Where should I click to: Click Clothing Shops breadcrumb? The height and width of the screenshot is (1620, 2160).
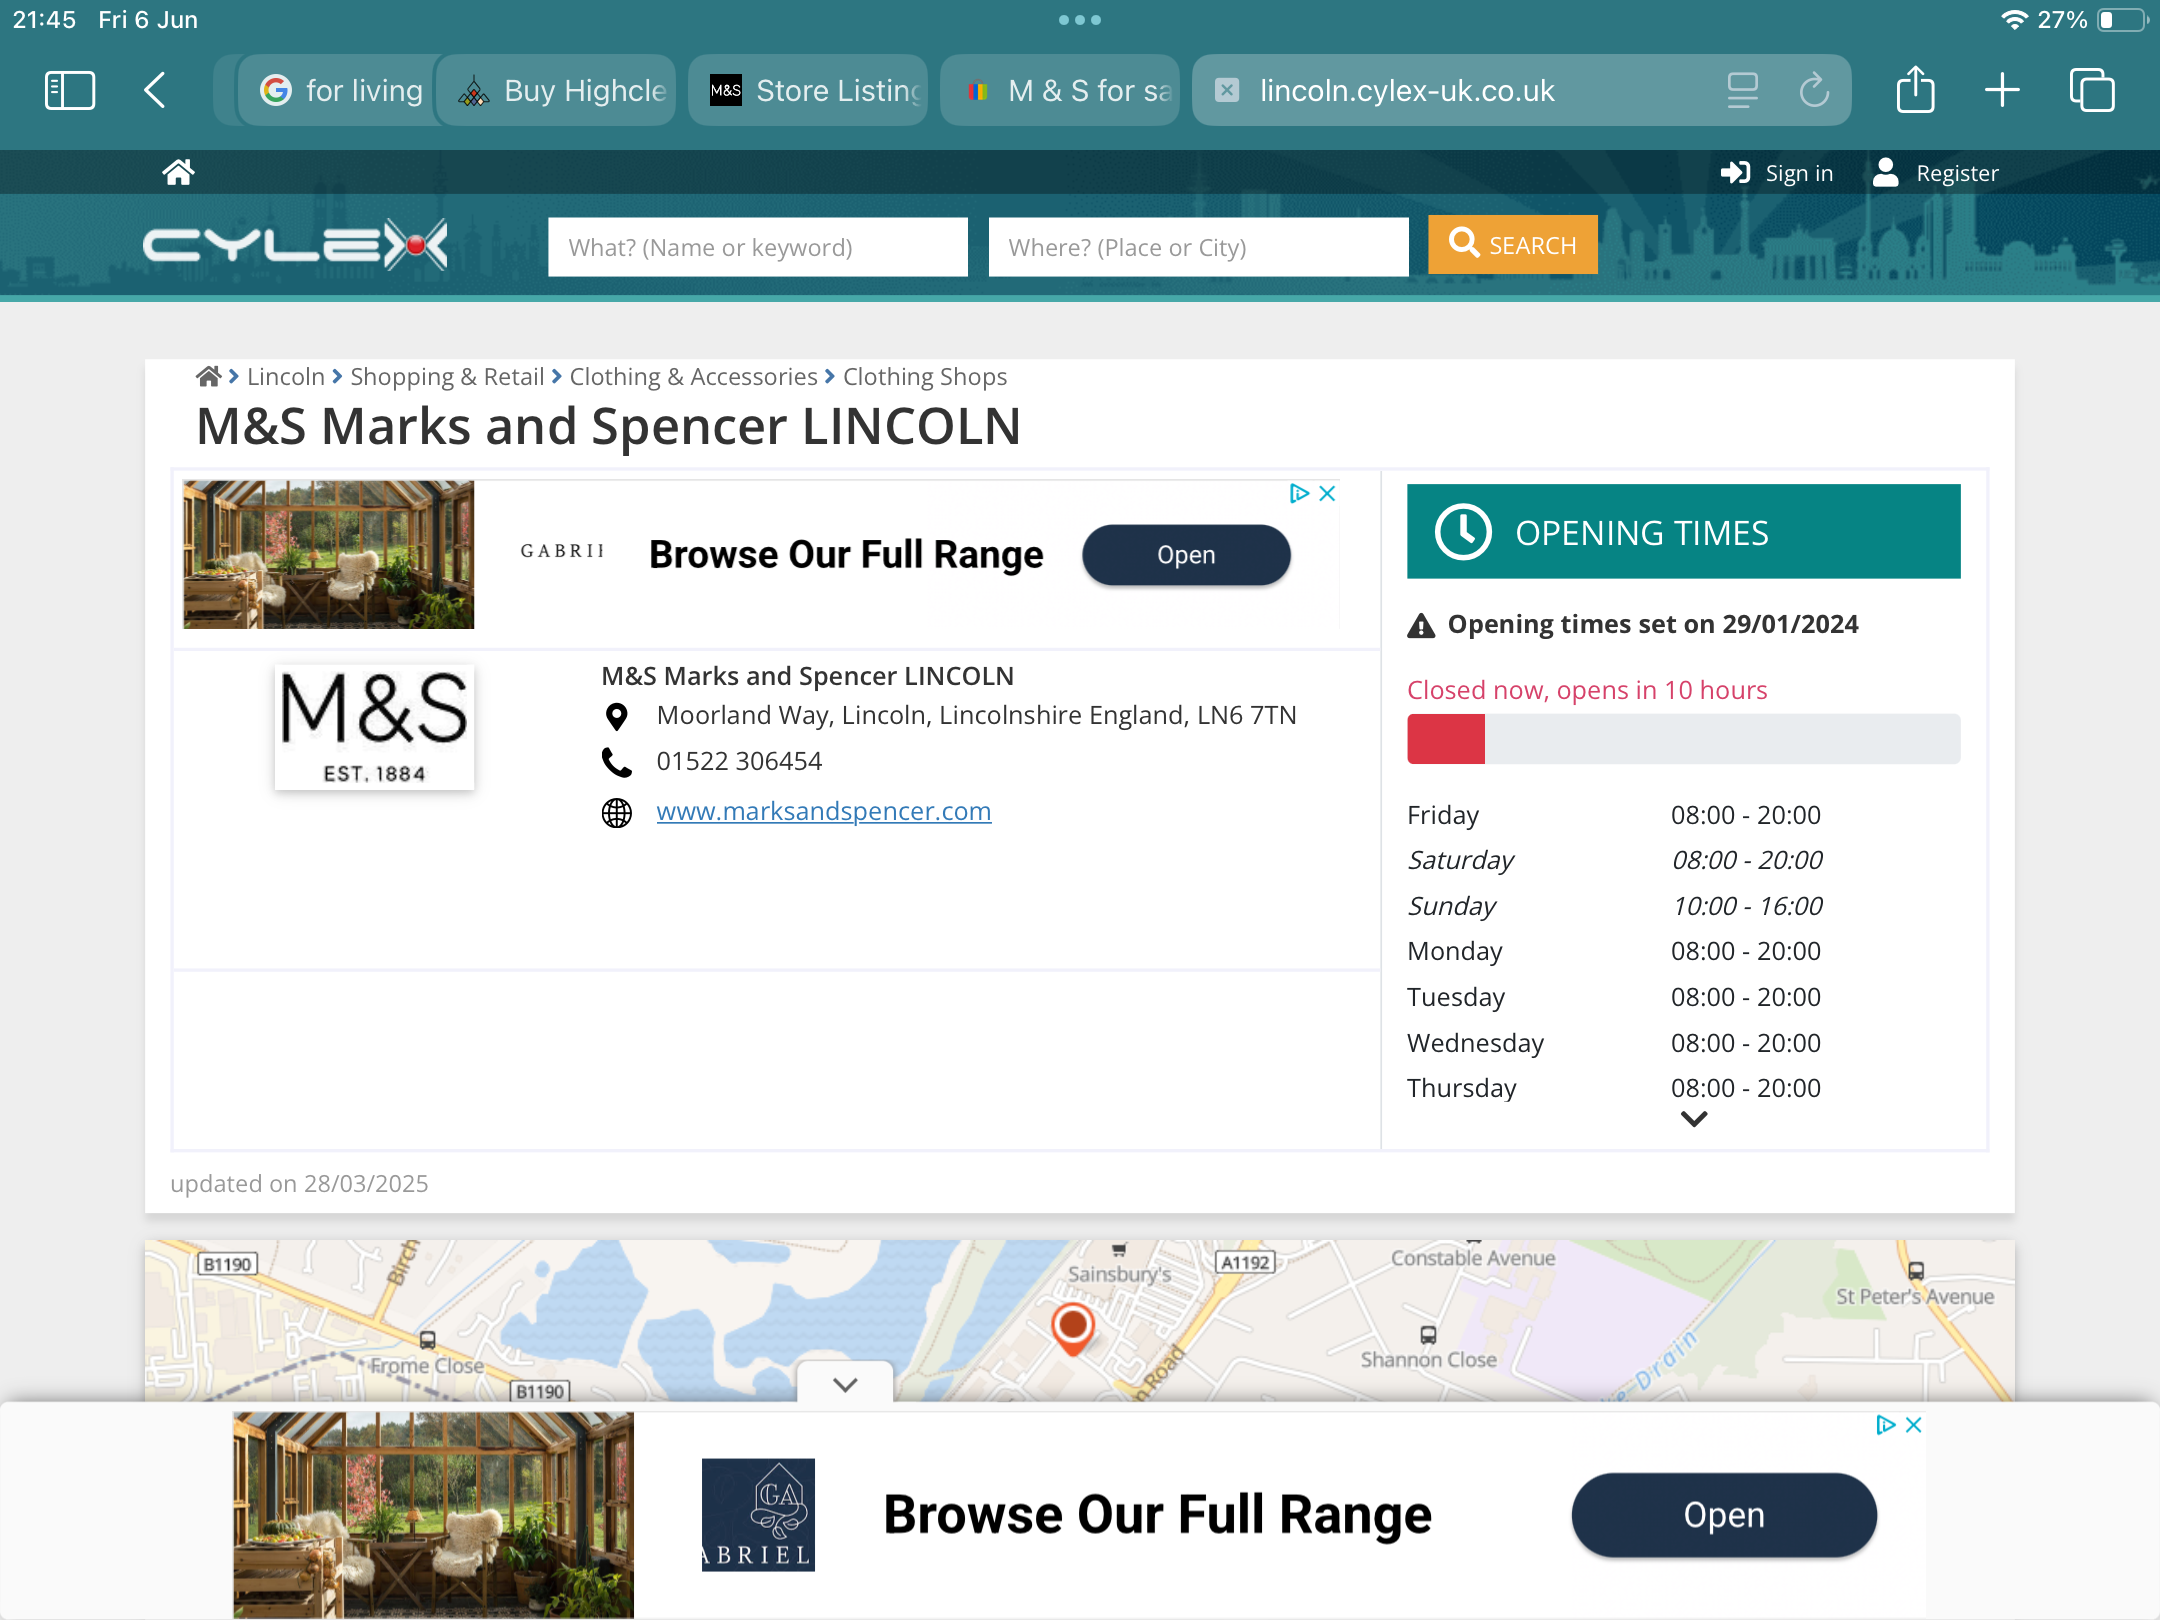pos(924,377)
